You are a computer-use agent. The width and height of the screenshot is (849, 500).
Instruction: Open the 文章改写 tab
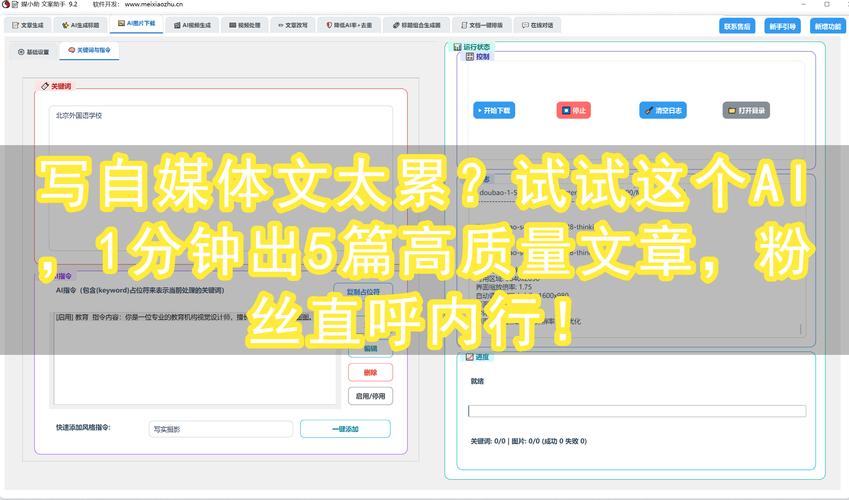[x=294, y=25]
